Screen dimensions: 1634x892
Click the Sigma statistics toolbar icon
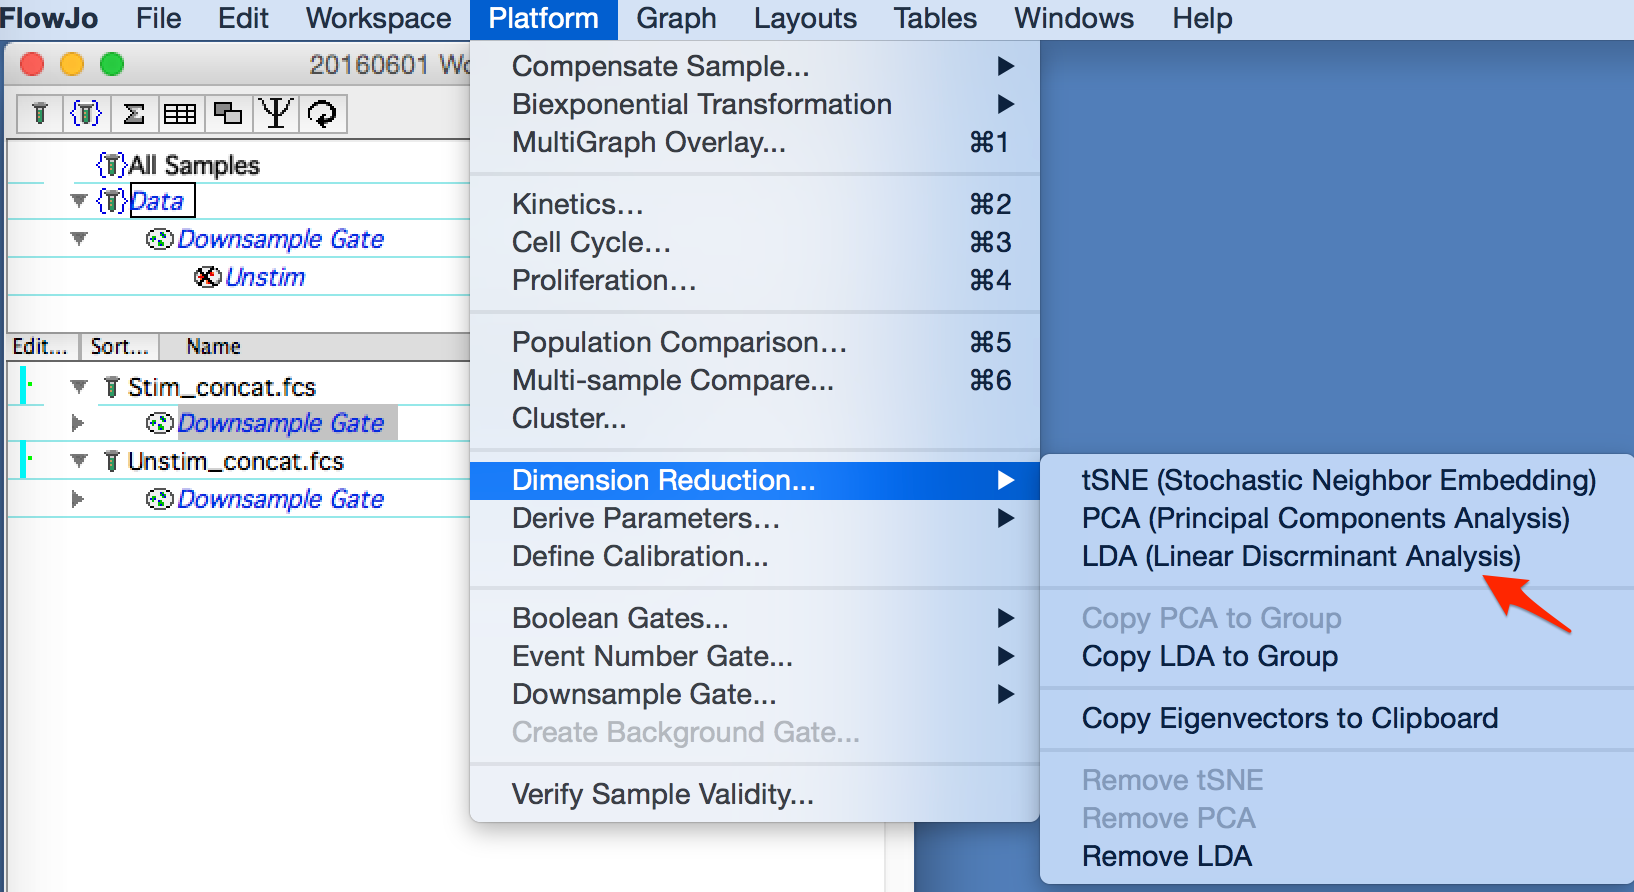[x=133, y=114]
